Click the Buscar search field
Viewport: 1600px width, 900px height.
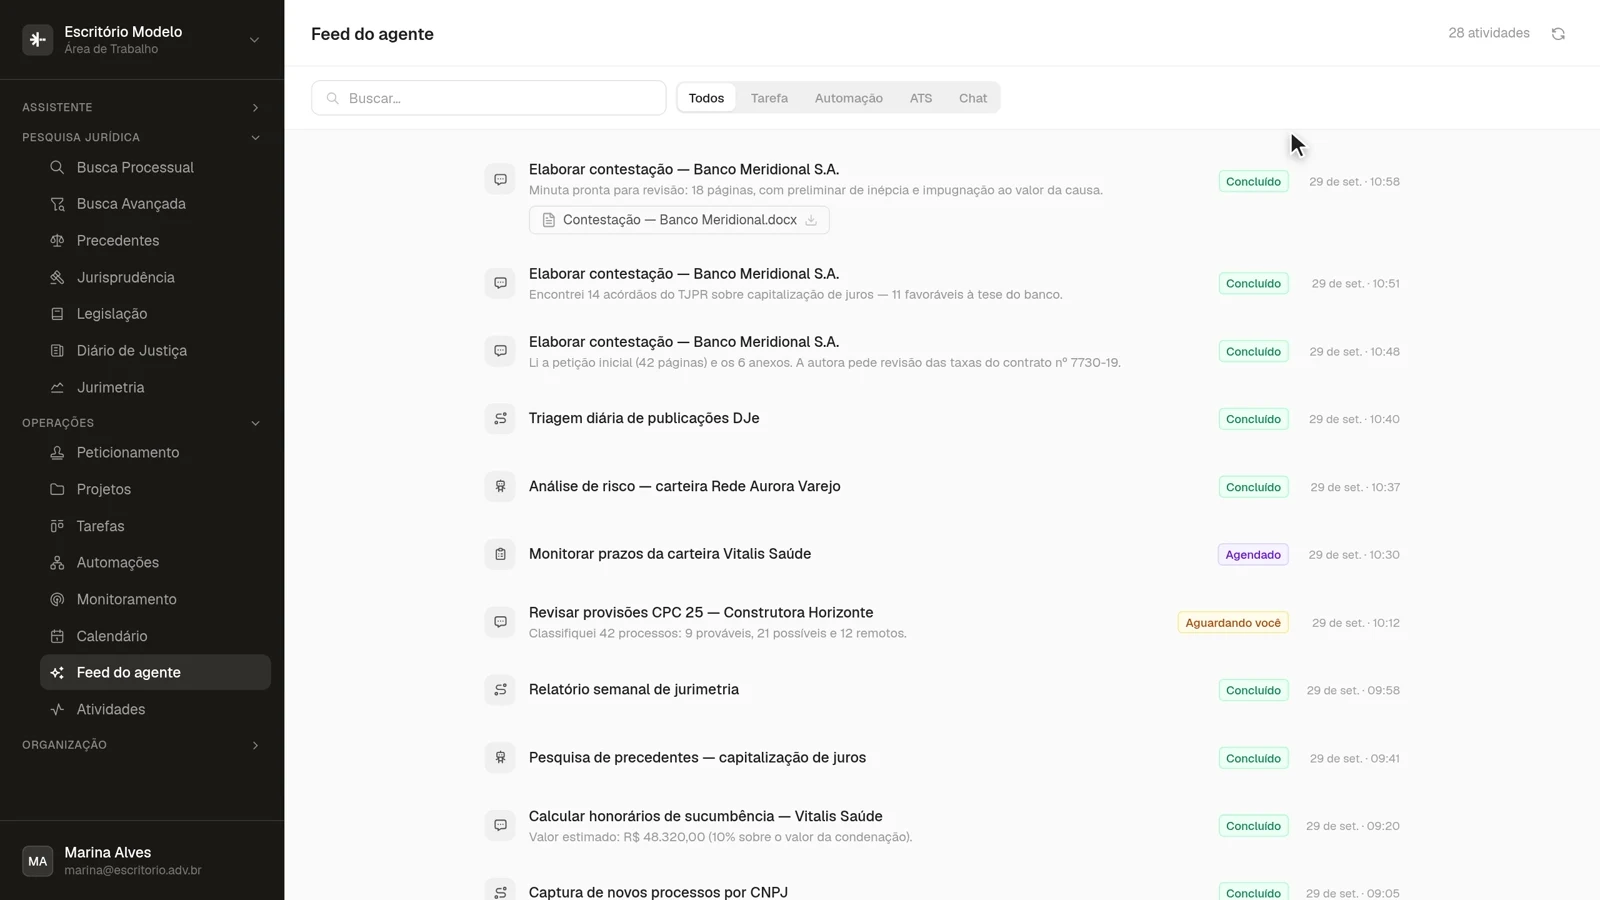point(489,98)
